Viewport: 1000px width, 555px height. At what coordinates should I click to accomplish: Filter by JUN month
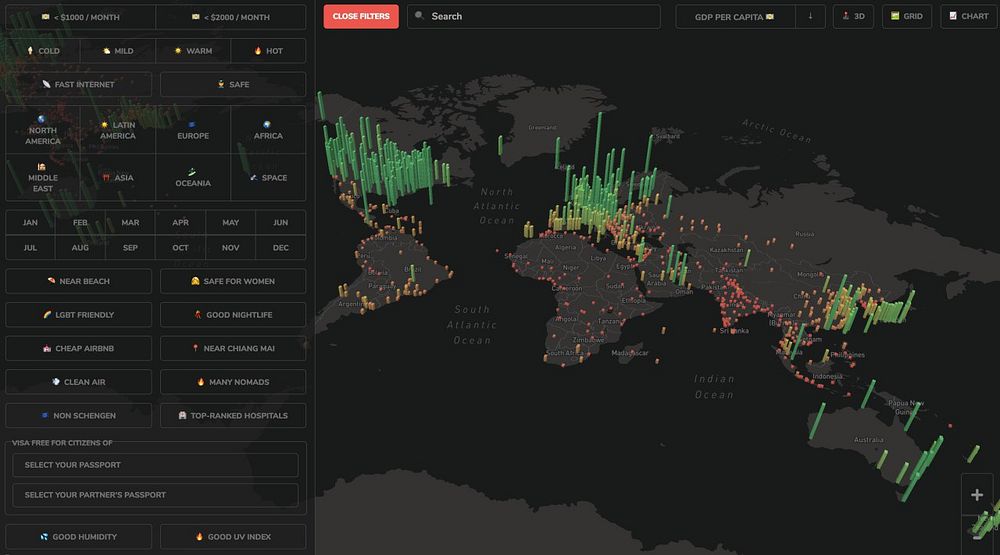point(281,223)
